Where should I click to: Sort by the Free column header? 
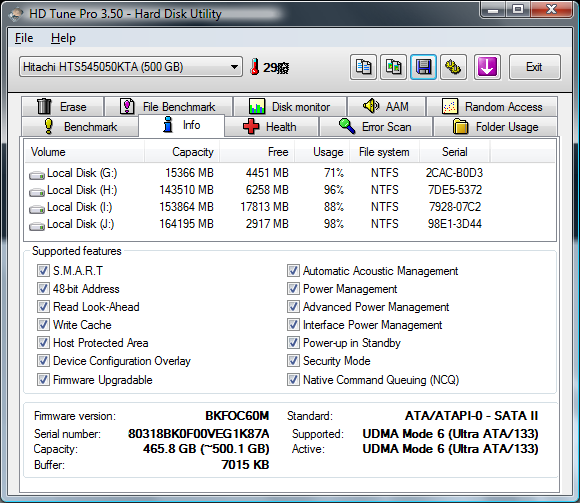(x=257, y=152)
